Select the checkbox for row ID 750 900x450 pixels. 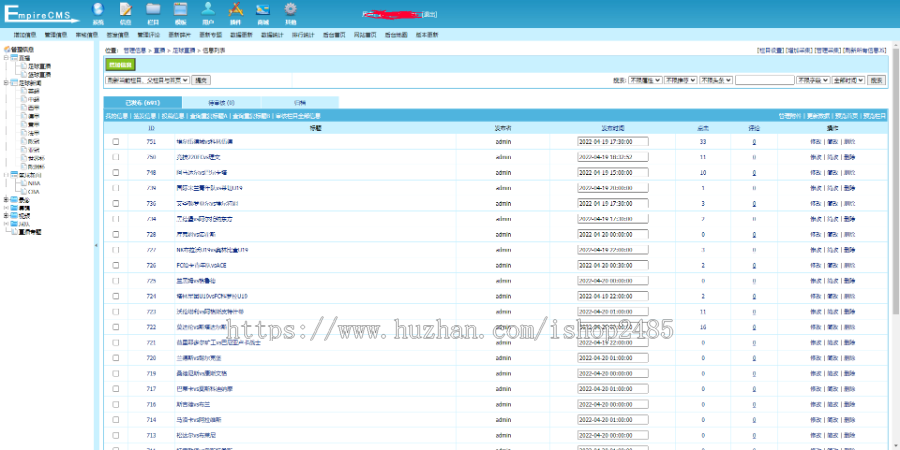click(116, 157)
